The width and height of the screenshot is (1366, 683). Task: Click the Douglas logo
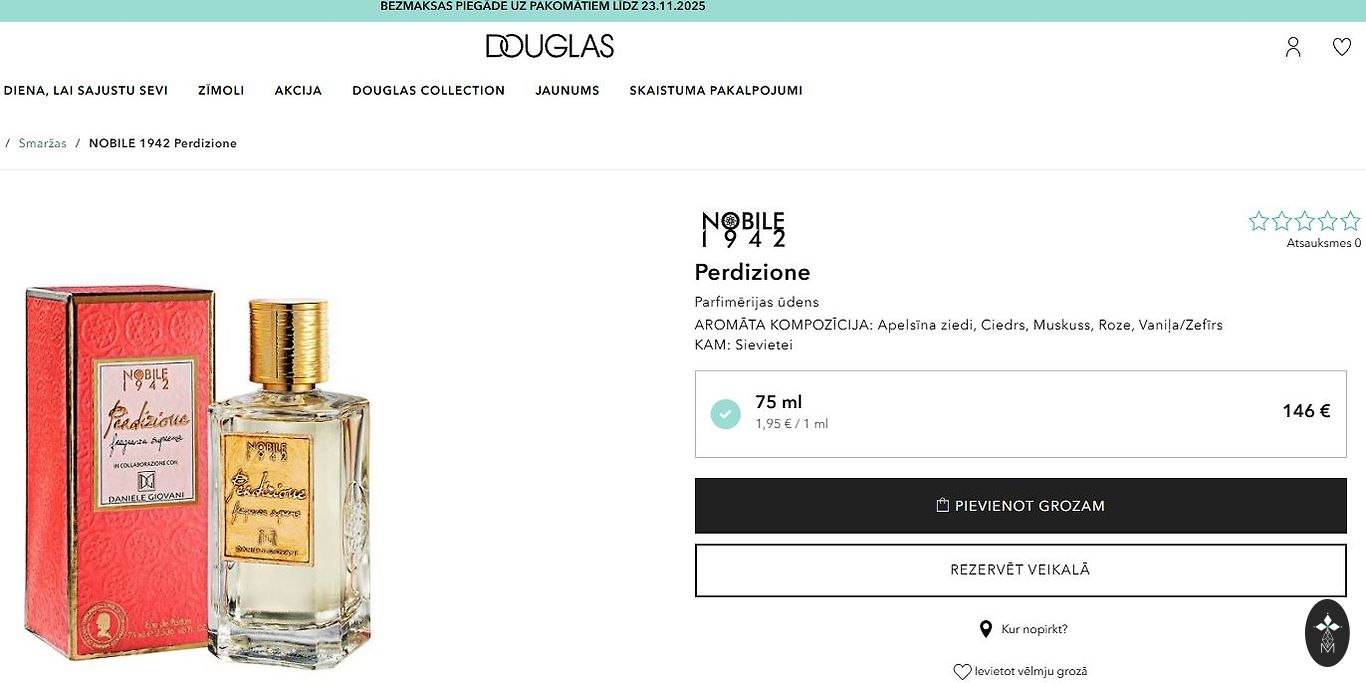point(550,46)
